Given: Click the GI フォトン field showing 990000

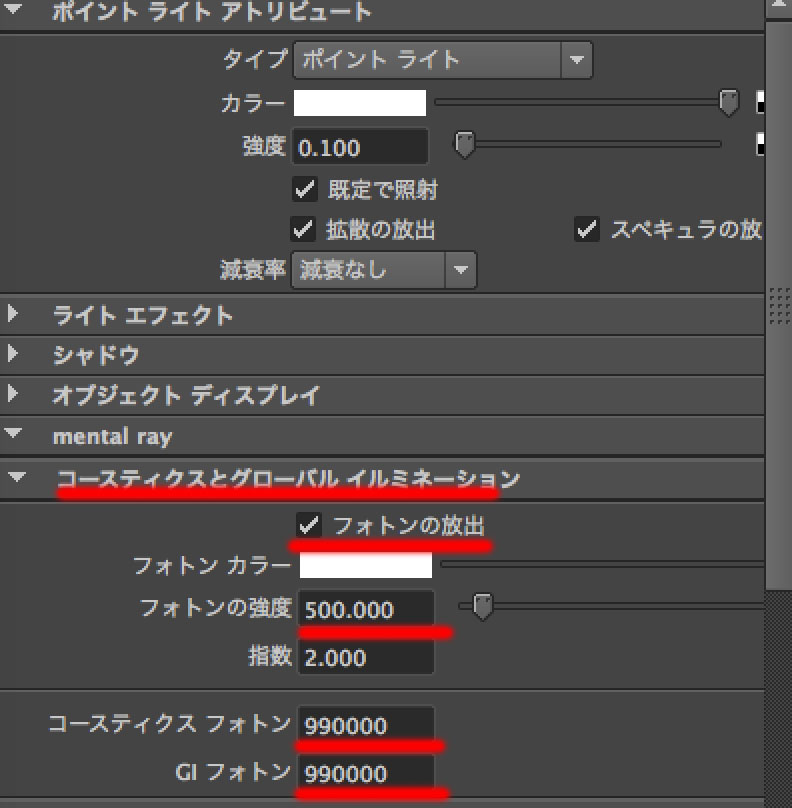Looking at the screenshot, I should pos(366,773).
